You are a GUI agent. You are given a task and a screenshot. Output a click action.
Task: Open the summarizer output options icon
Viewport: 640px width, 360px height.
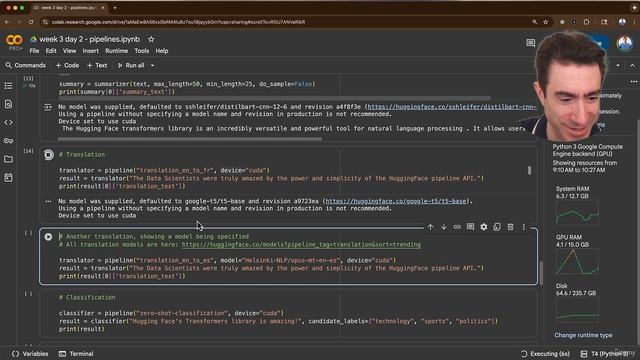pos(48,107)
